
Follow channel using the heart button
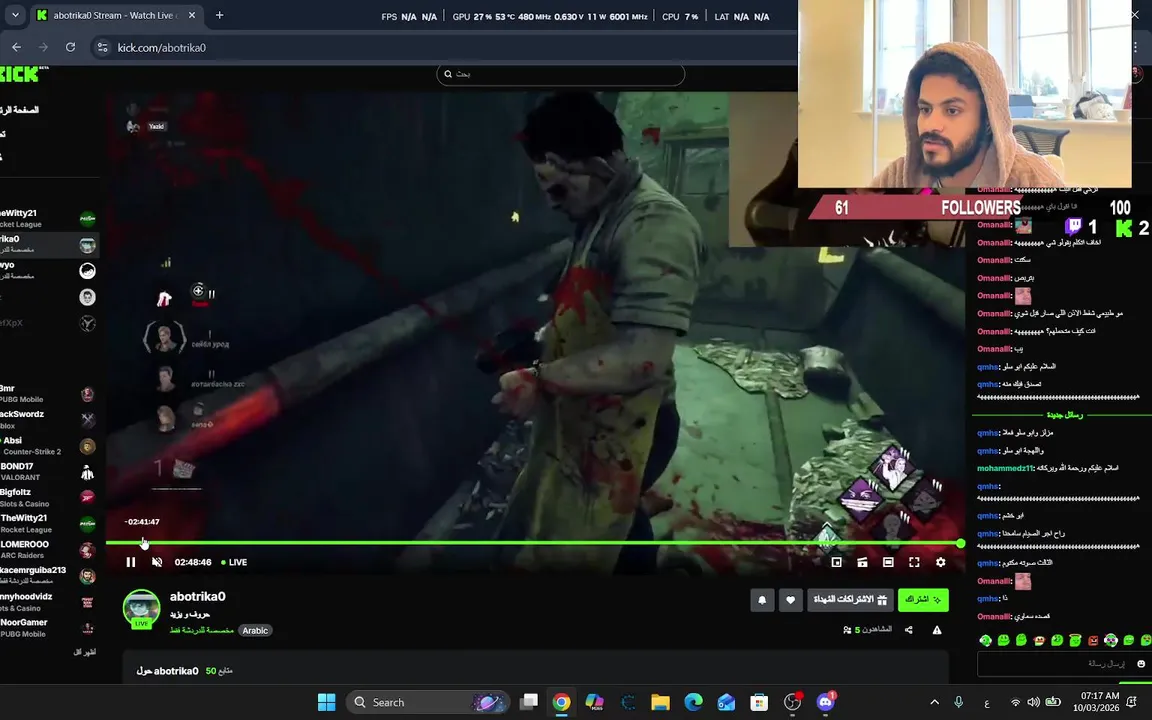(x=791, y=600)
